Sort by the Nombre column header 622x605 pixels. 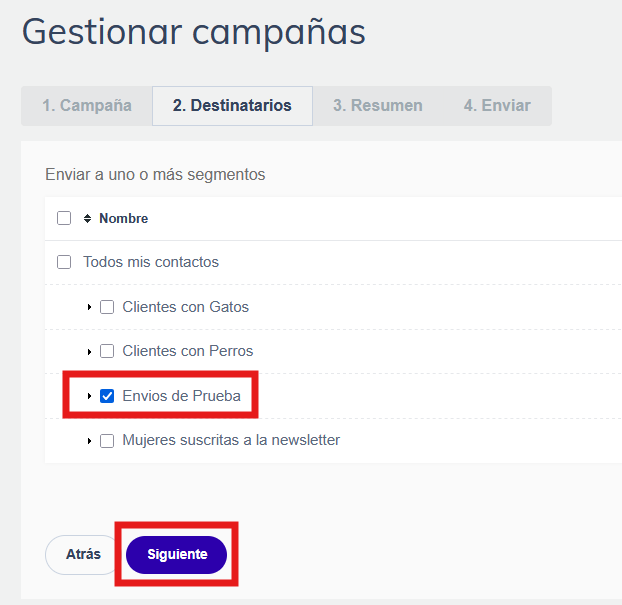tap(123, 219)
